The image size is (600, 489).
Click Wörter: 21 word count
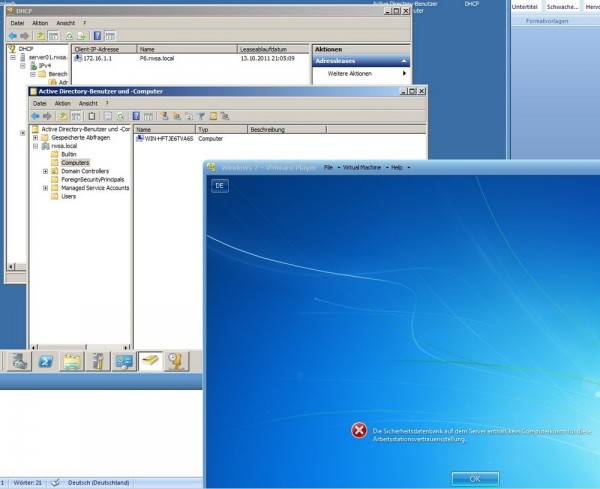point(28,483)
